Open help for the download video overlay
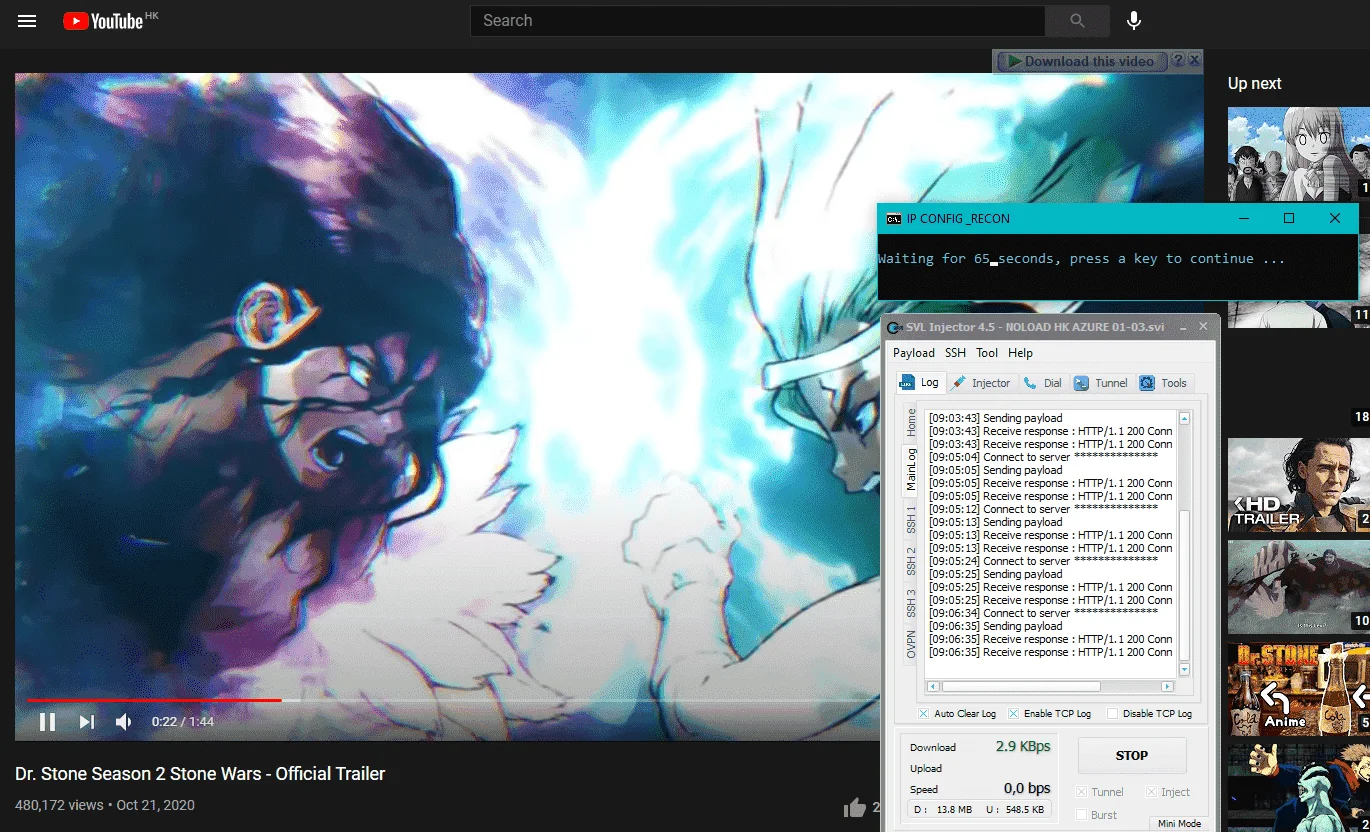Image resolution: width=1370 pixels, height=832 pixels. click(1178, 61)
